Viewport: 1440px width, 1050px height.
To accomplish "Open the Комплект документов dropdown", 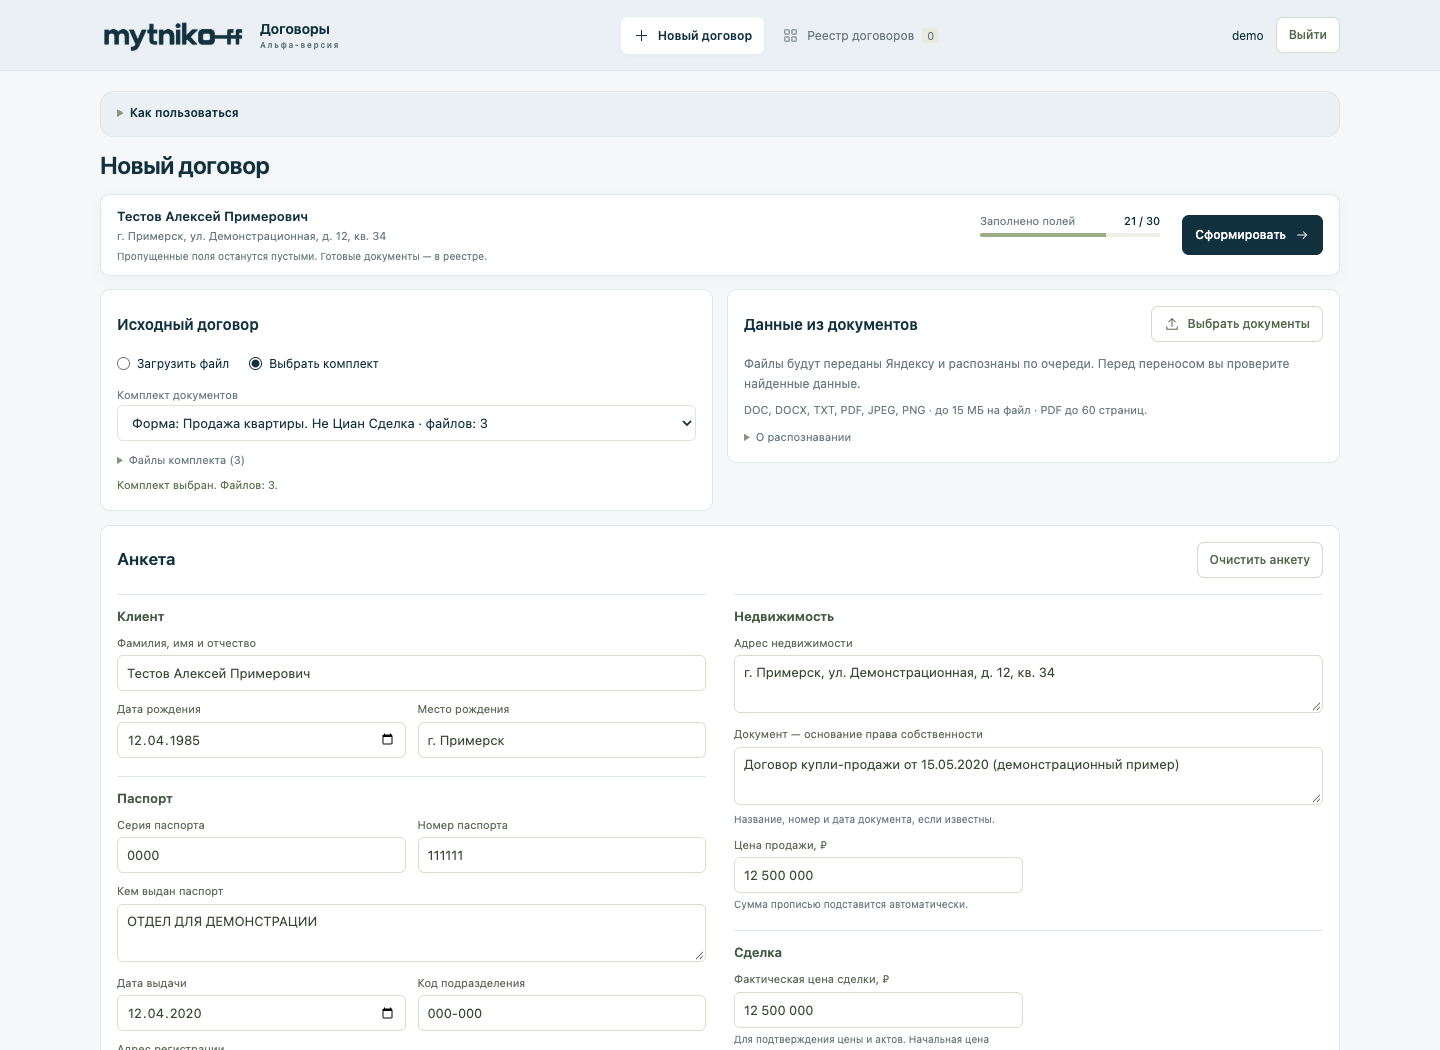I will tap(406, 423).
